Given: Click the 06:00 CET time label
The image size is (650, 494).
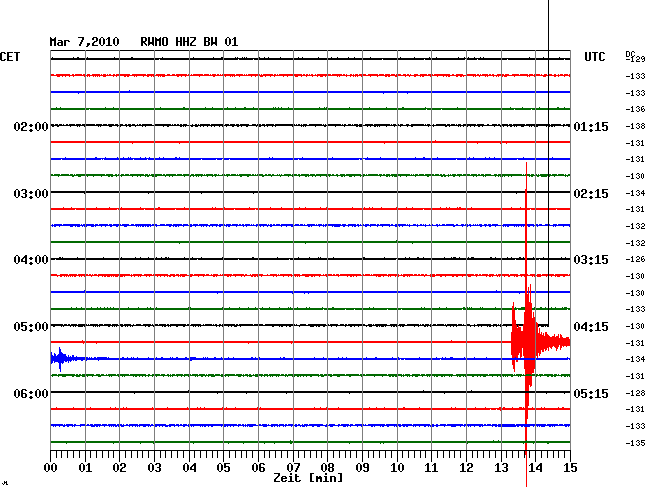Looking at the screenshot, I should 31,393.
